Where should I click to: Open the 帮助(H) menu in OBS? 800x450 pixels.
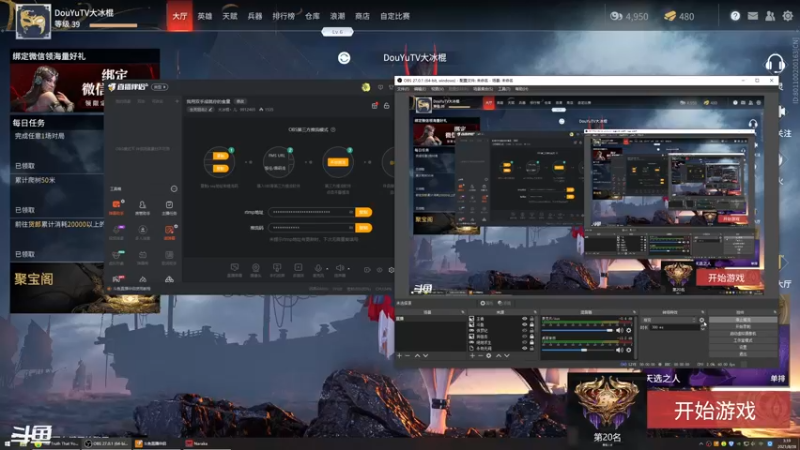521,89
